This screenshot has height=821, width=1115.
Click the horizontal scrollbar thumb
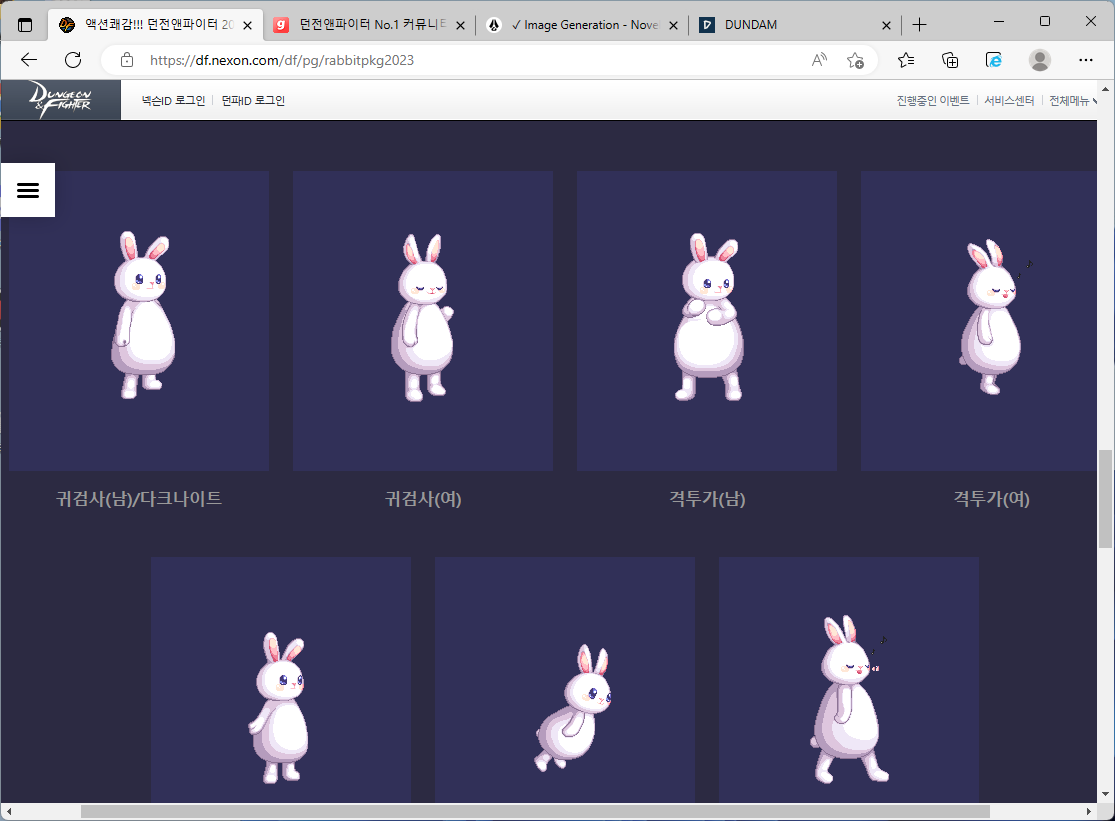[535, 811]
